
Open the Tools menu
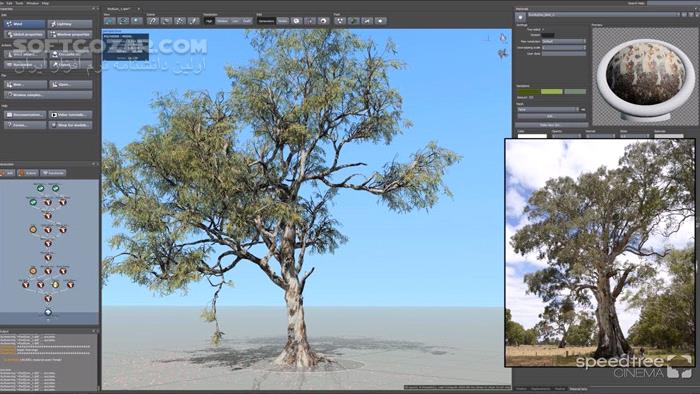pyautogui.click(x=19, y=3)
